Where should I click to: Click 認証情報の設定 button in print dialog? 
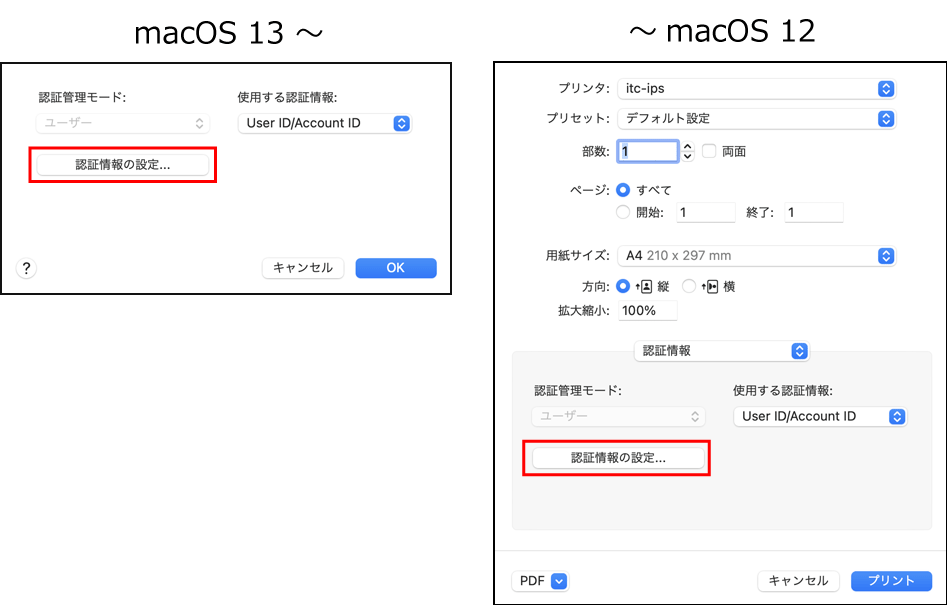click(x=618, y=458)
